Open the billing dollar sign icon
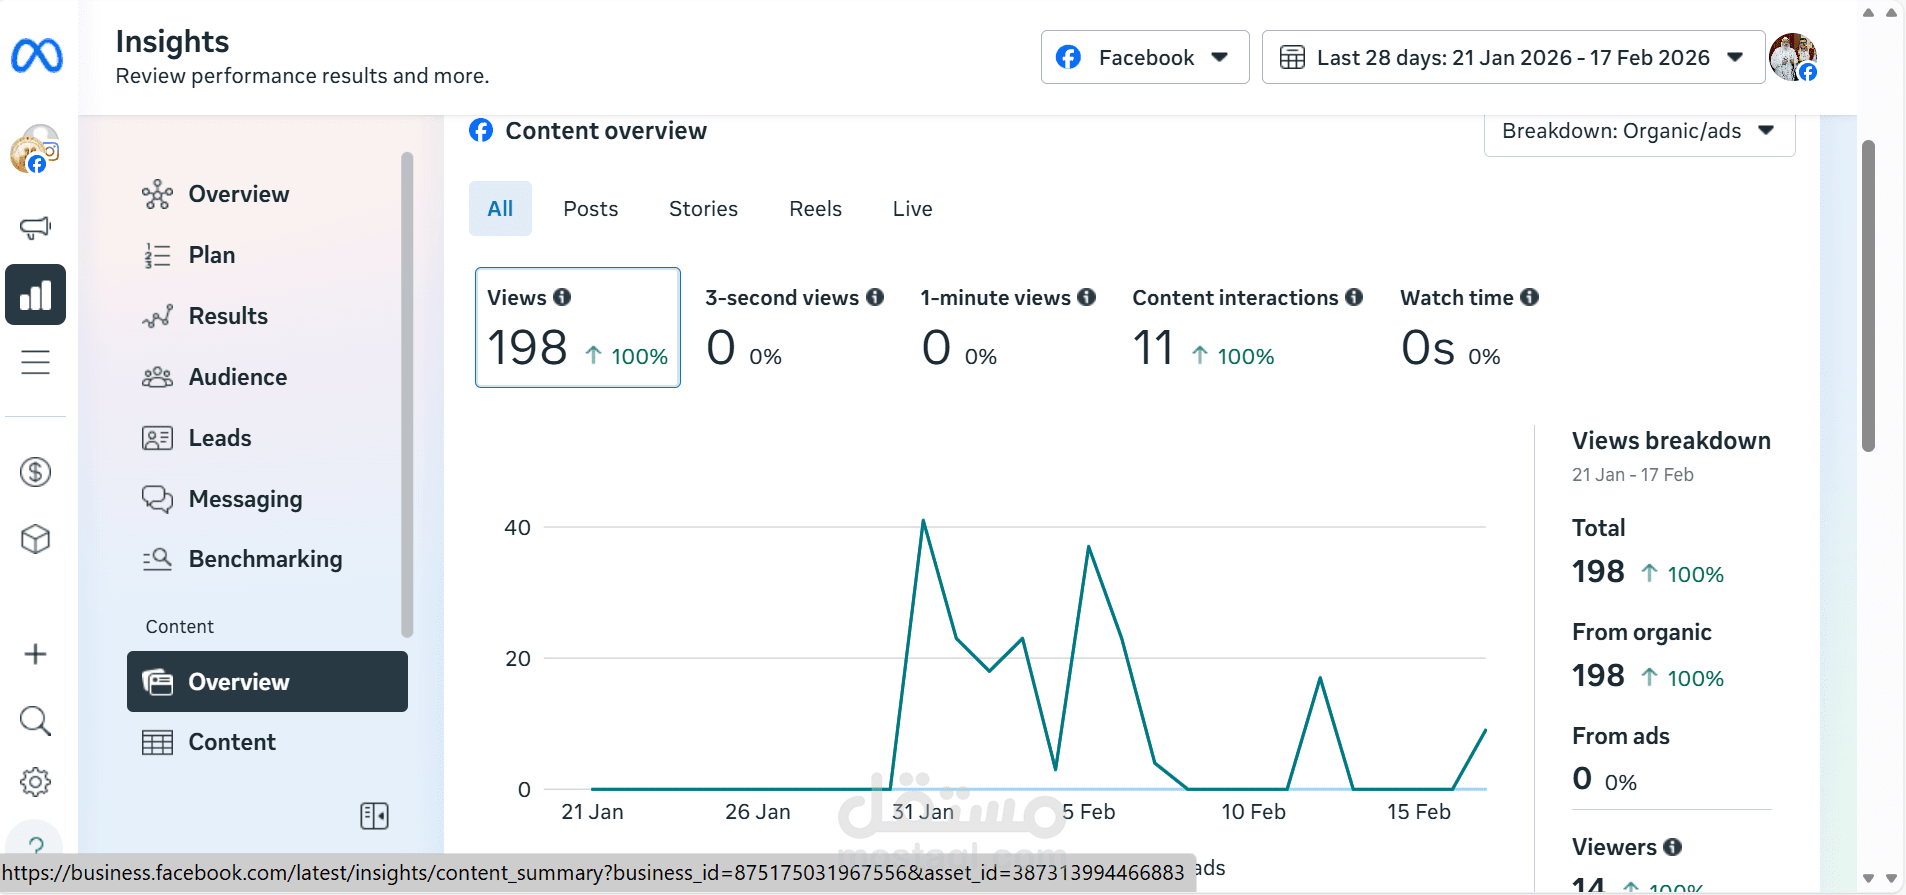This screenshot has width=1906, height=895. [x=36, y=472]
